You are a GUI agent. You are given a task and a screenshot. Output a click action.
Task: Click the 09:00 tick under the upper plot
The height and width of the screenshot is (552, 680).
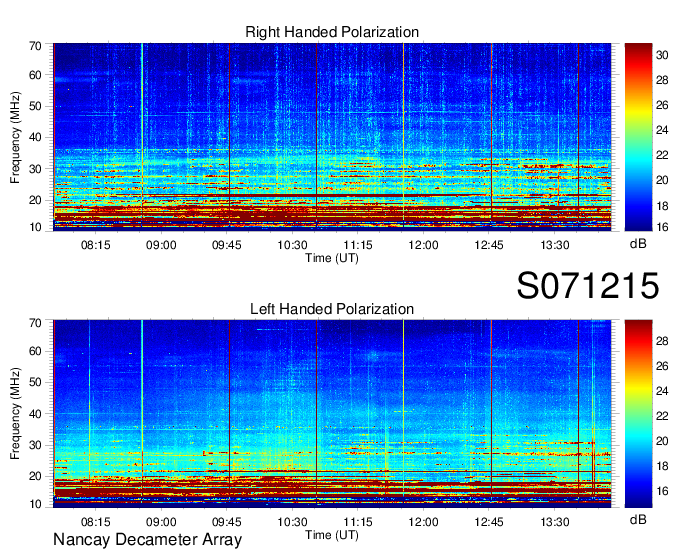pos(161,245)
